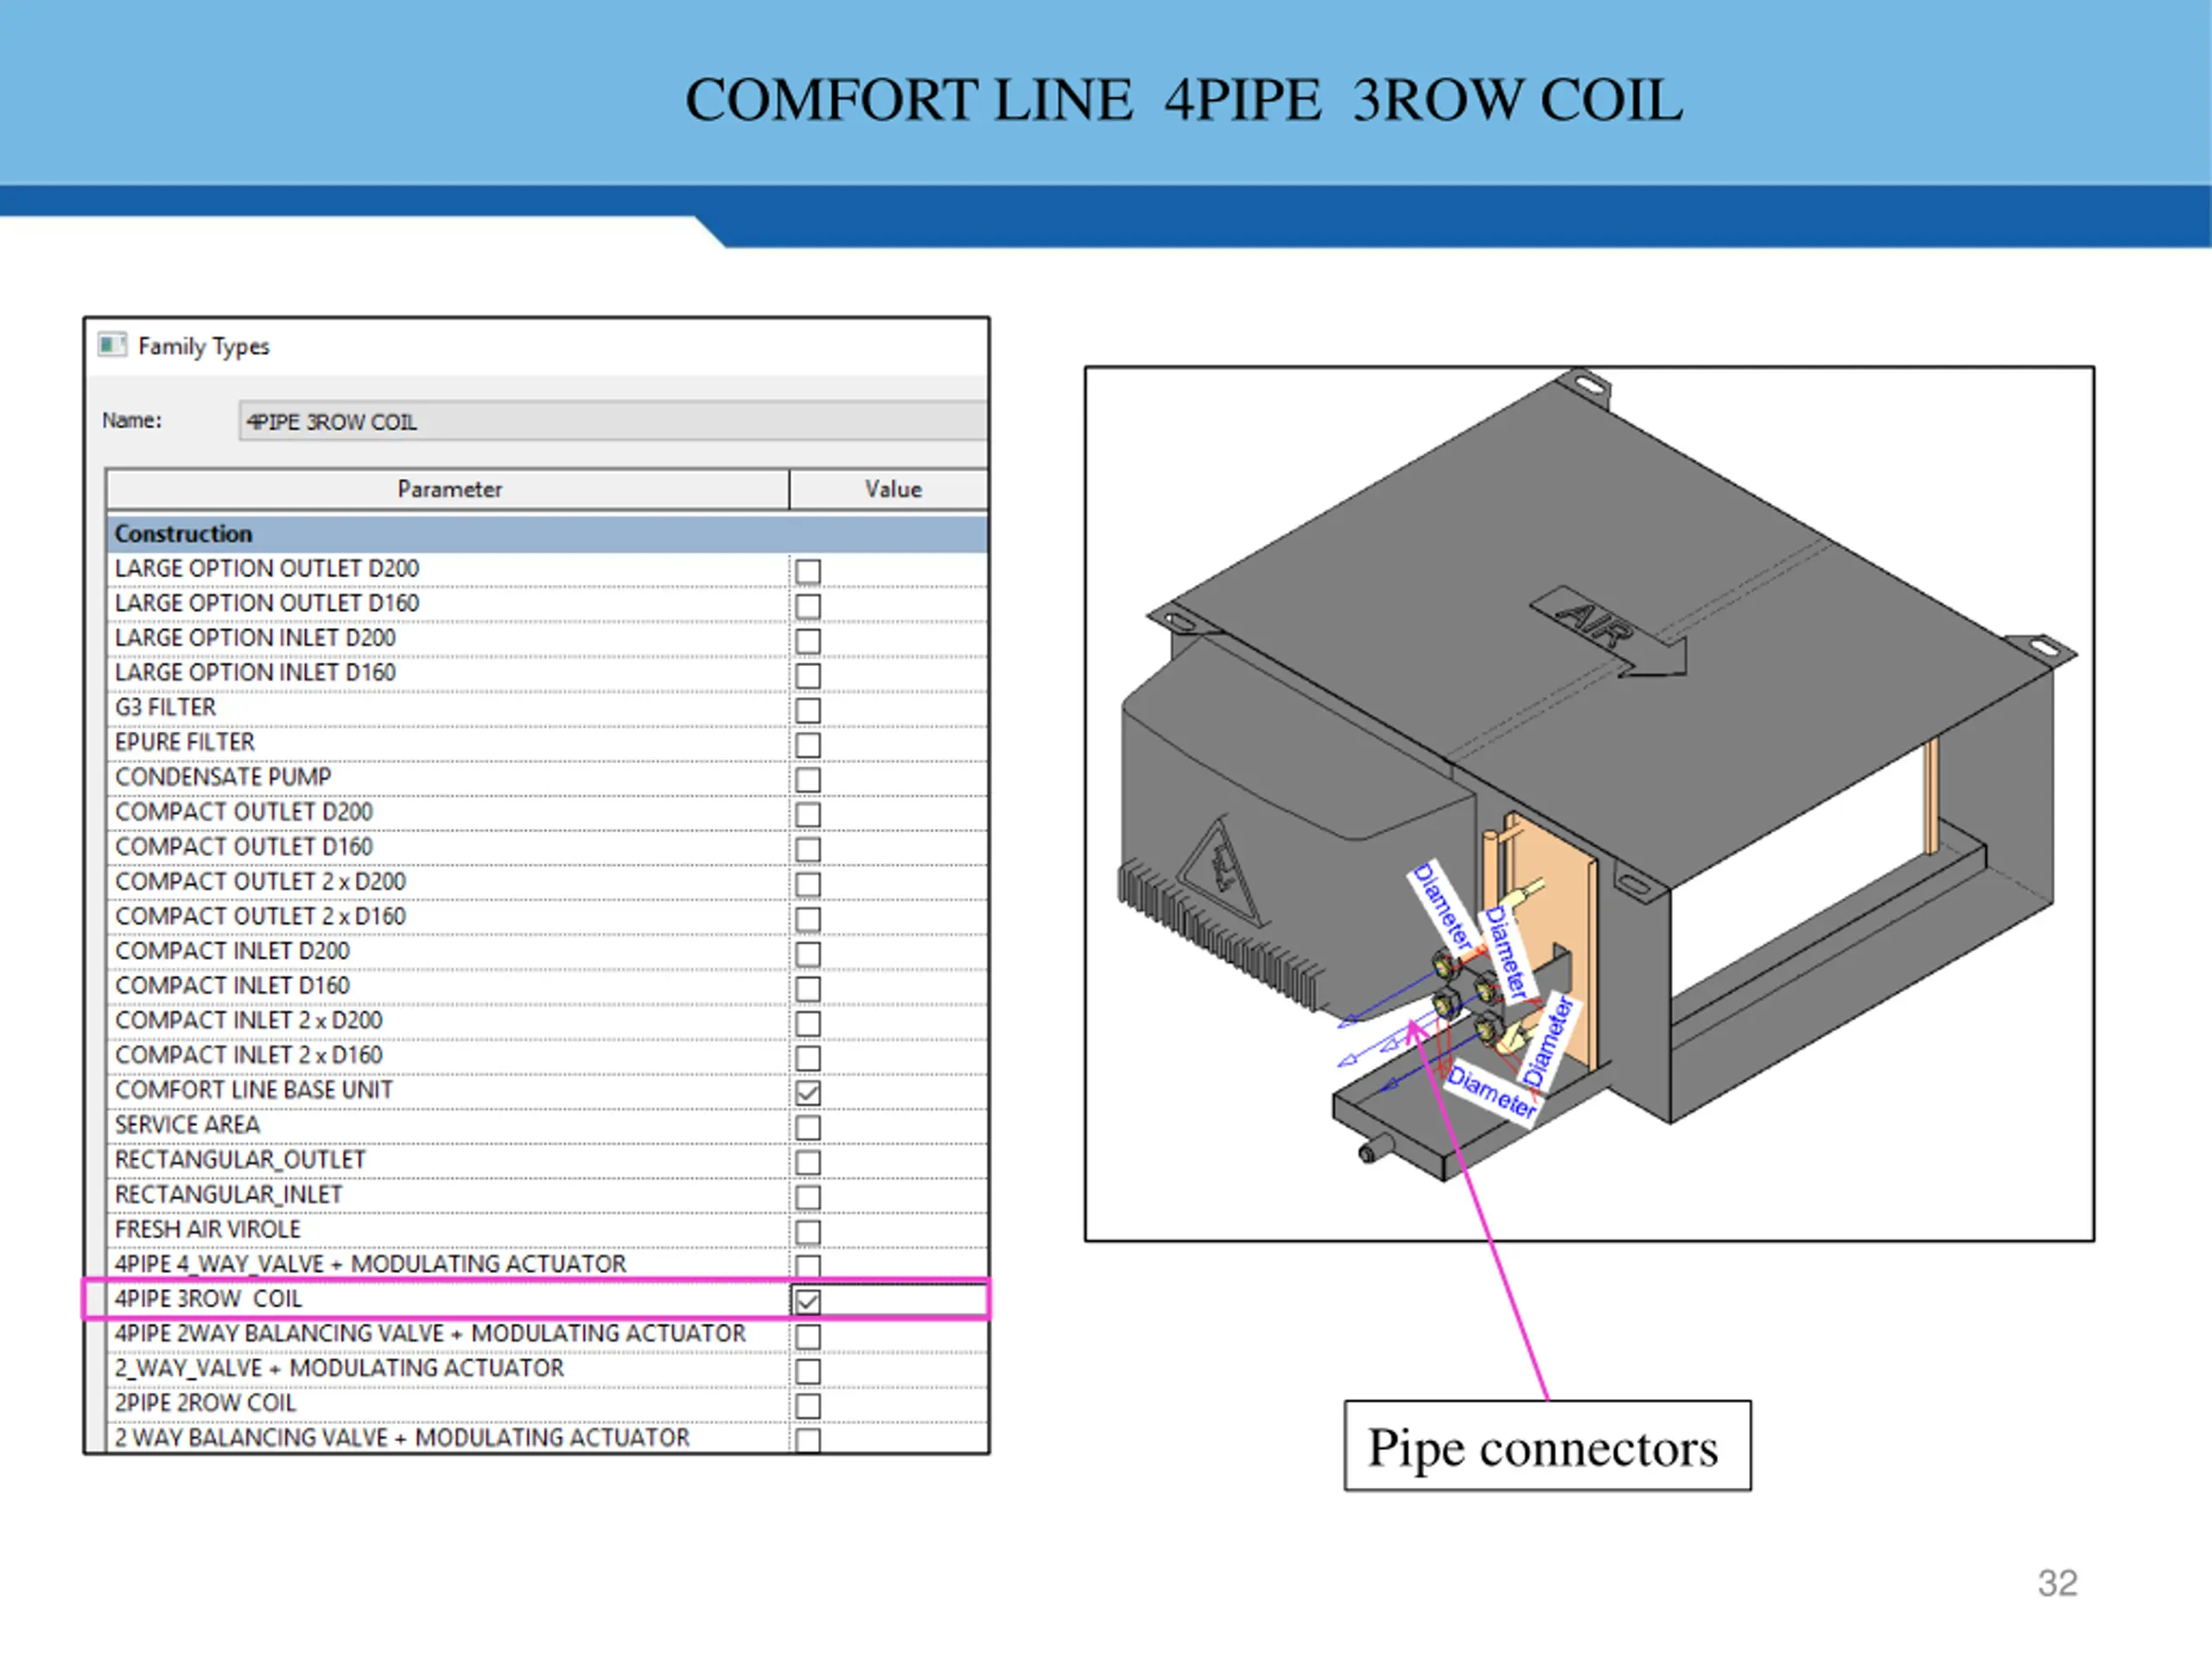Click the Name field 4PIPE 3ROW COIL

[x=610, y=422]
